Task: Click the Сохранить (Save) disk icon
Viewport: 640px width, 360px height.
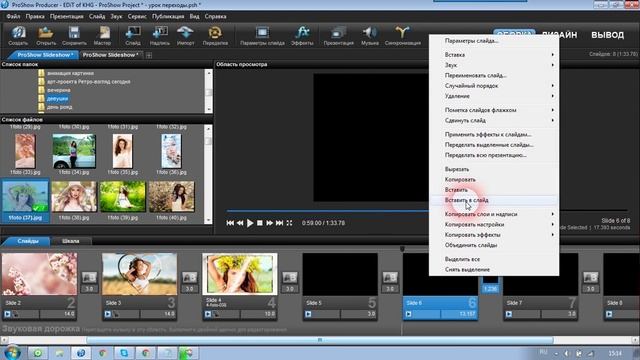Action: point(74,36)
